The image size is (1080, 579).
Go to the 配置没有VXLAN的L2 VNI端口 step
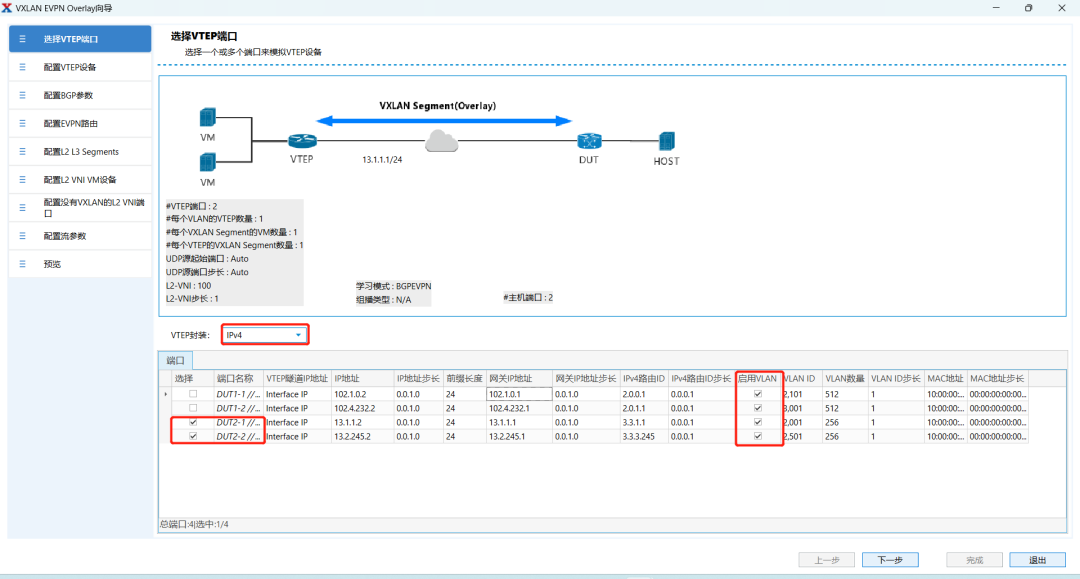[80, 208]
